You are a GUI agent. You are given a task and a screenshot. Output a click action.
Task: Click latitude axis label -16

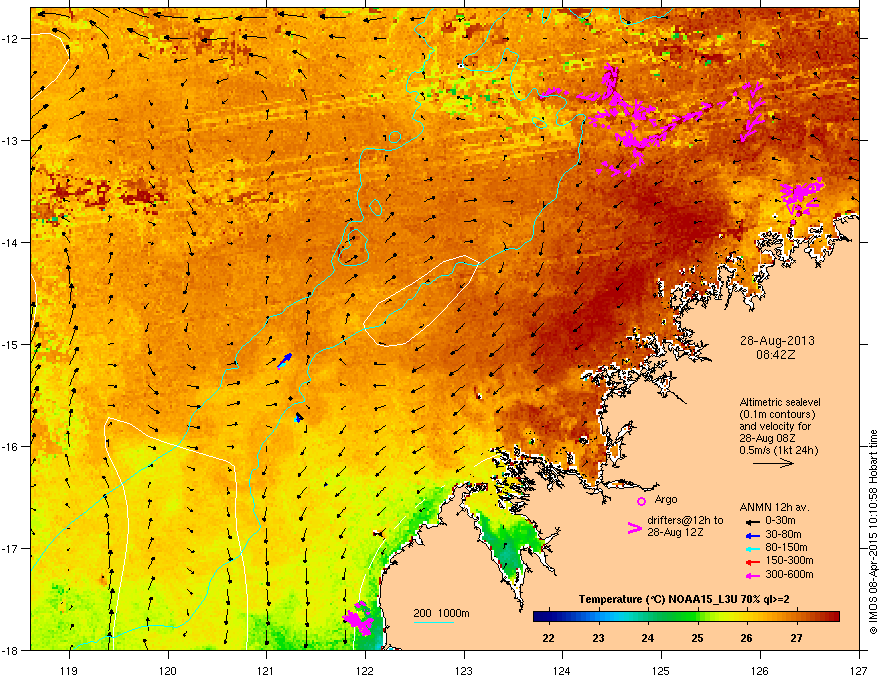click(x=10, y=447)
